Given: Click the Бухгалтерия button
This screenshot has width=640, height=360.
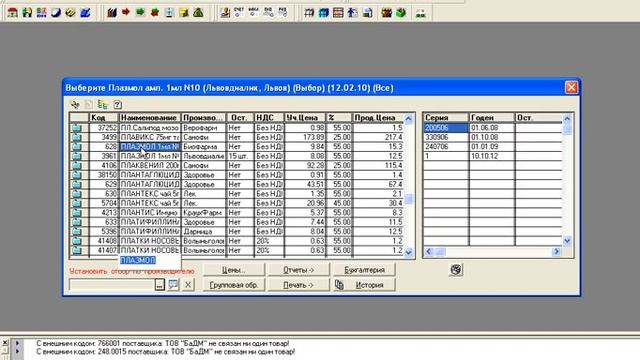Looking at the screenshot, I should [x=364, y=270].
